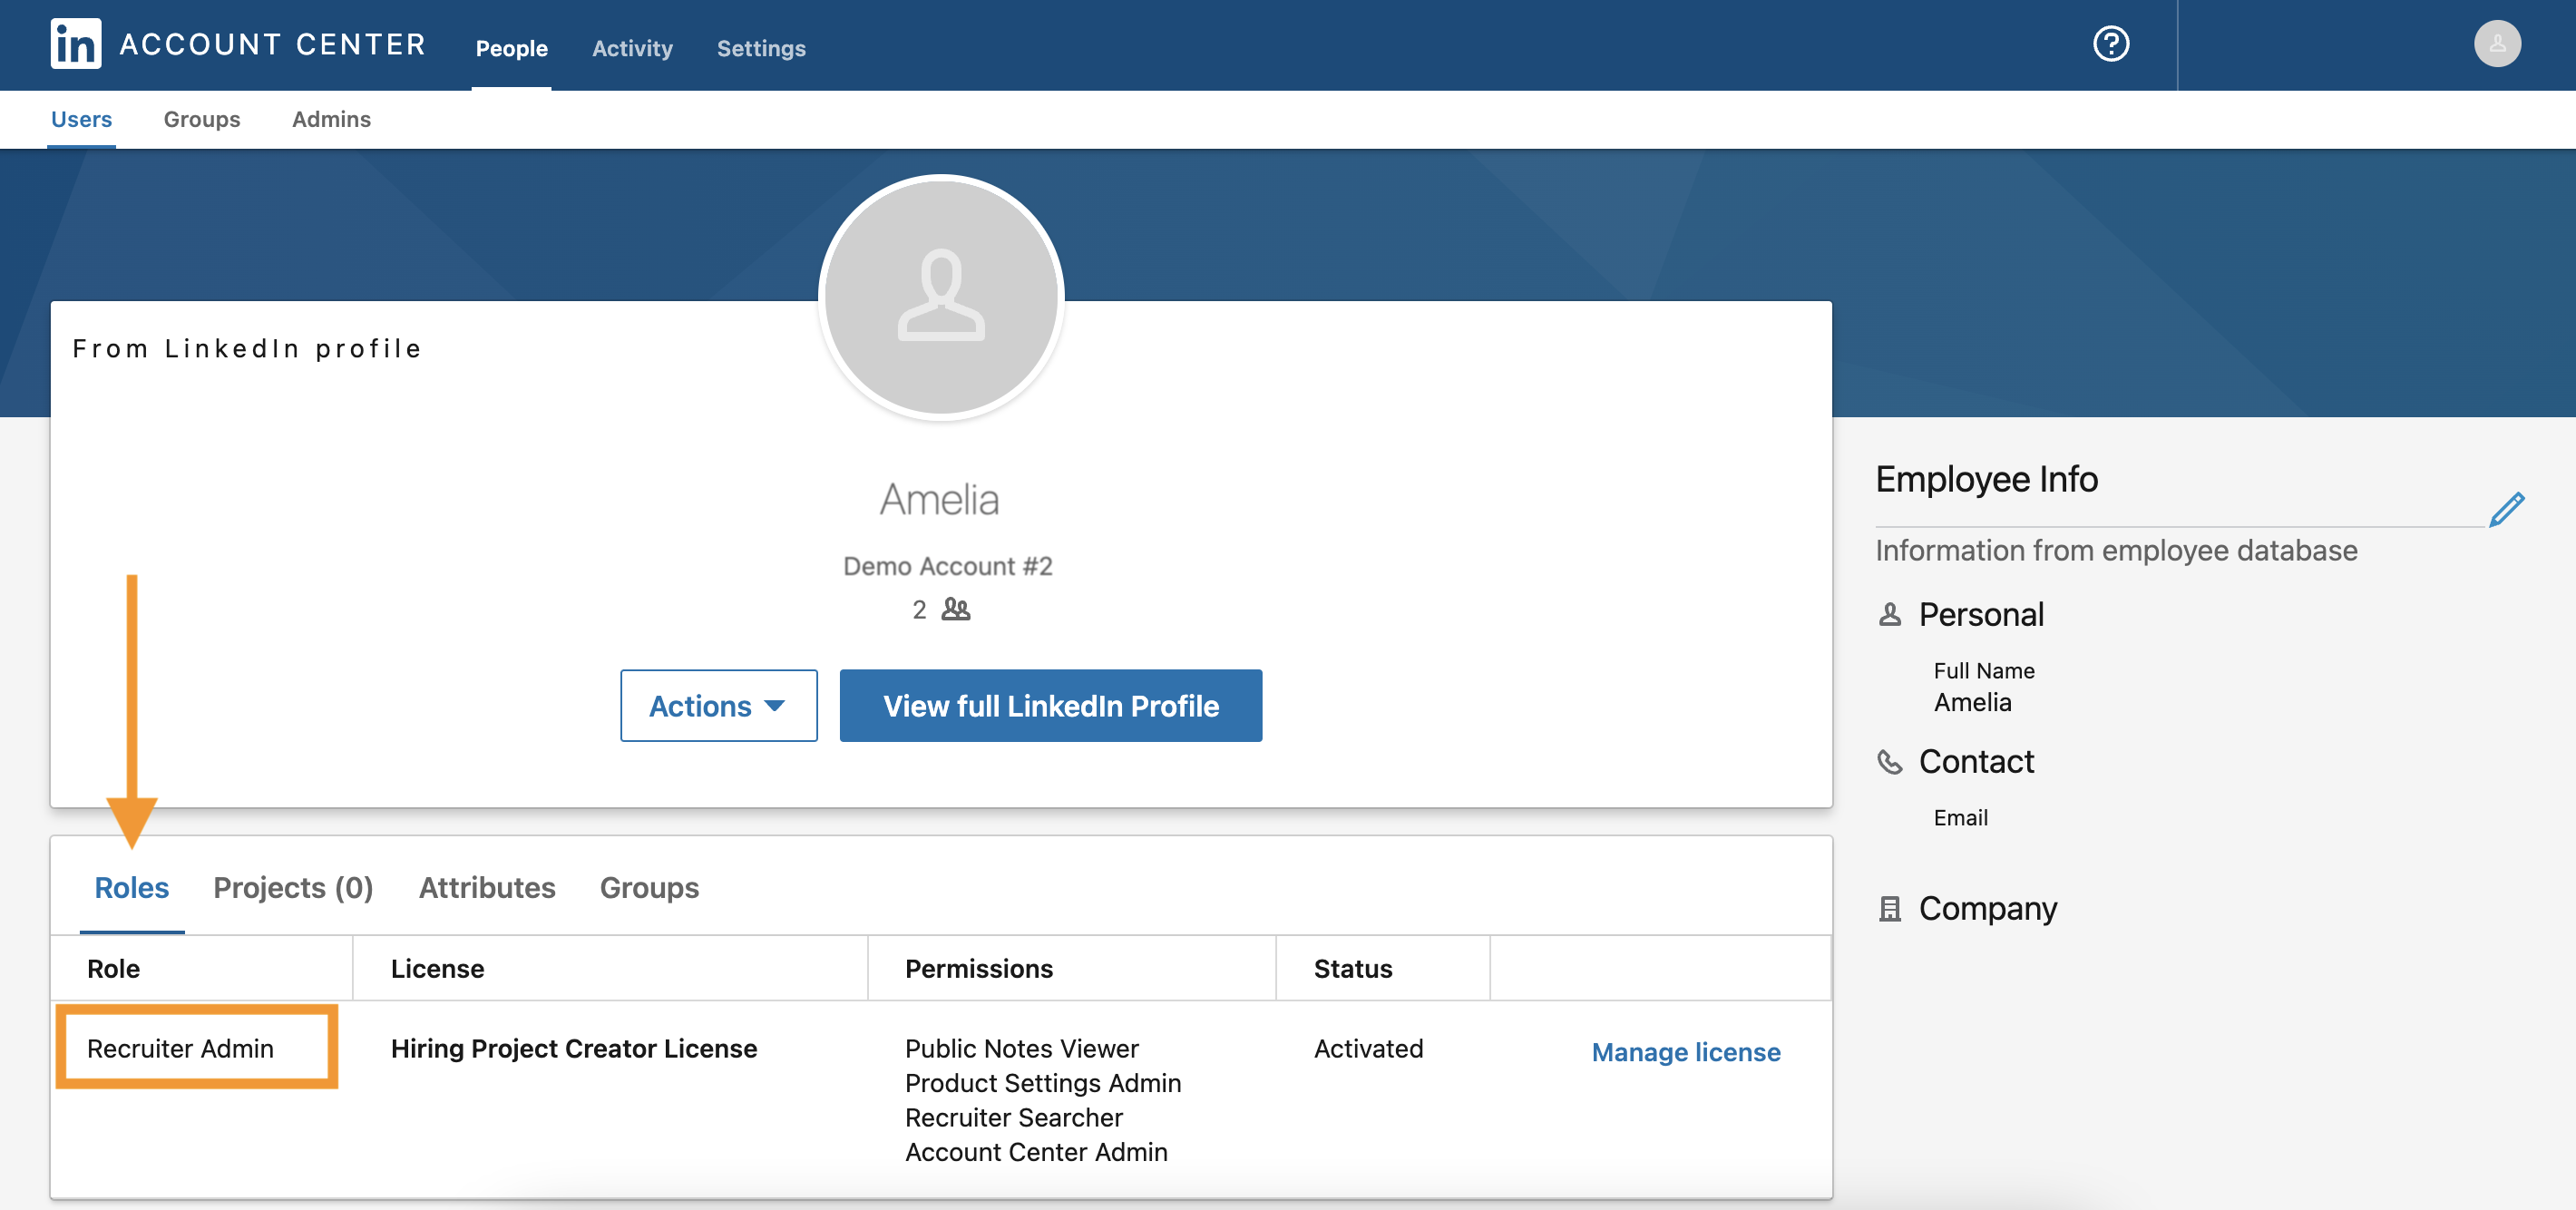The width and height of the screenshot is (2576, 1210).
Task: Open the Activity tab
Action: (x=632, y=48)
